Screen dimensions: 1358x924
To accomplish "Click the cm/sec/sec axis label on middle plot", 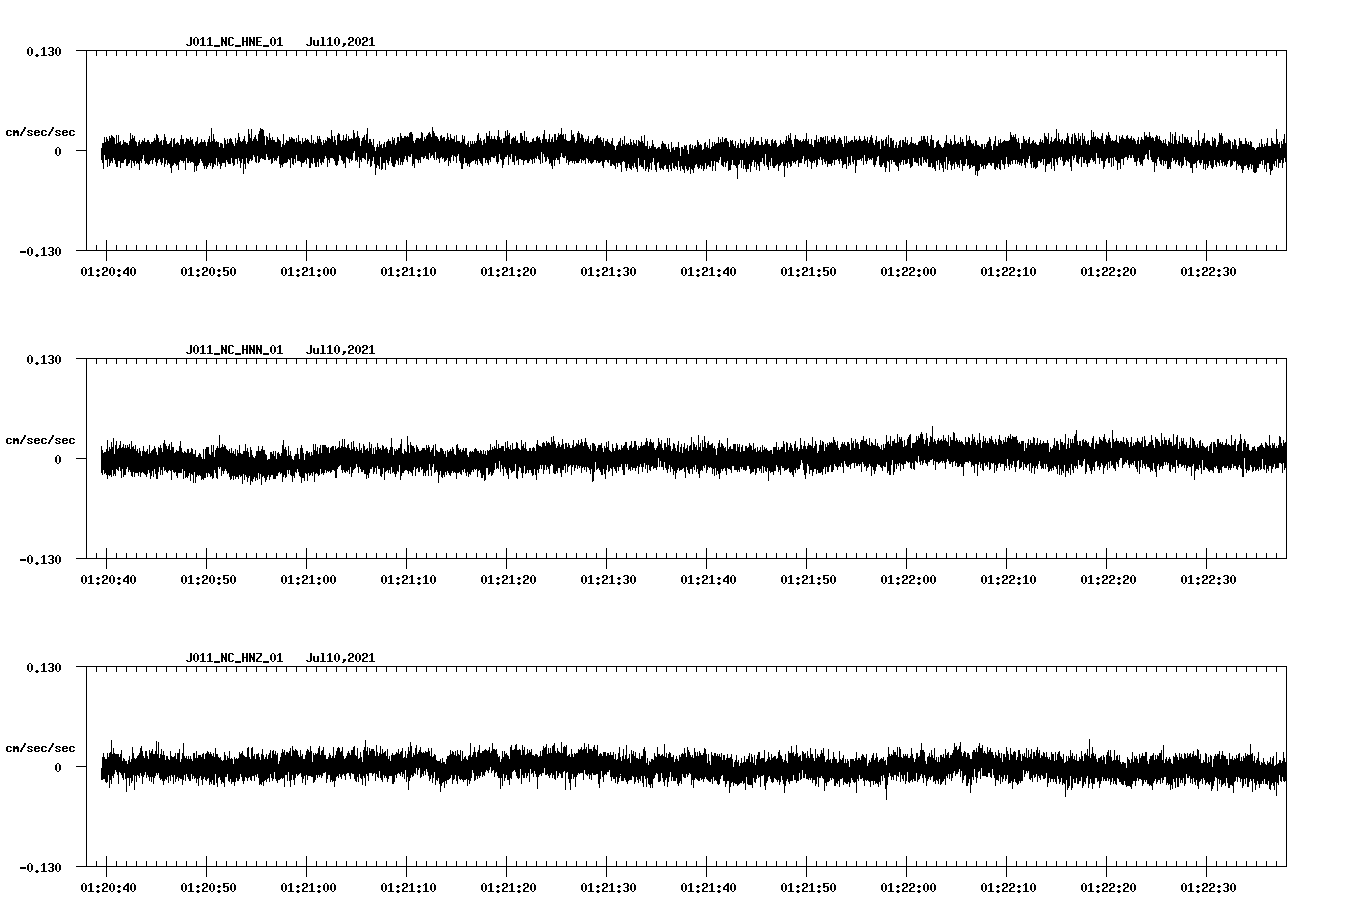I will 41,439.
